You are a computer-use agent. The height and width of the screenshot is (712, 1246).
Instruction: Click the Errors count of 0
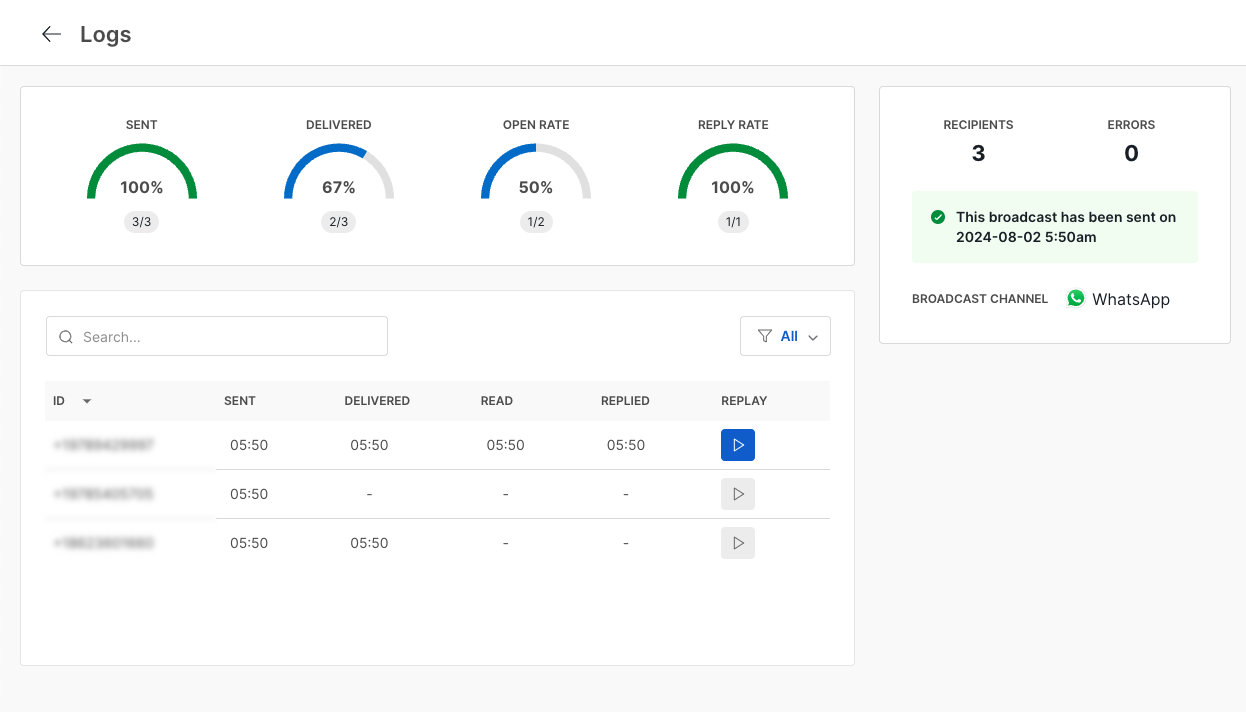pos(1131,153)
